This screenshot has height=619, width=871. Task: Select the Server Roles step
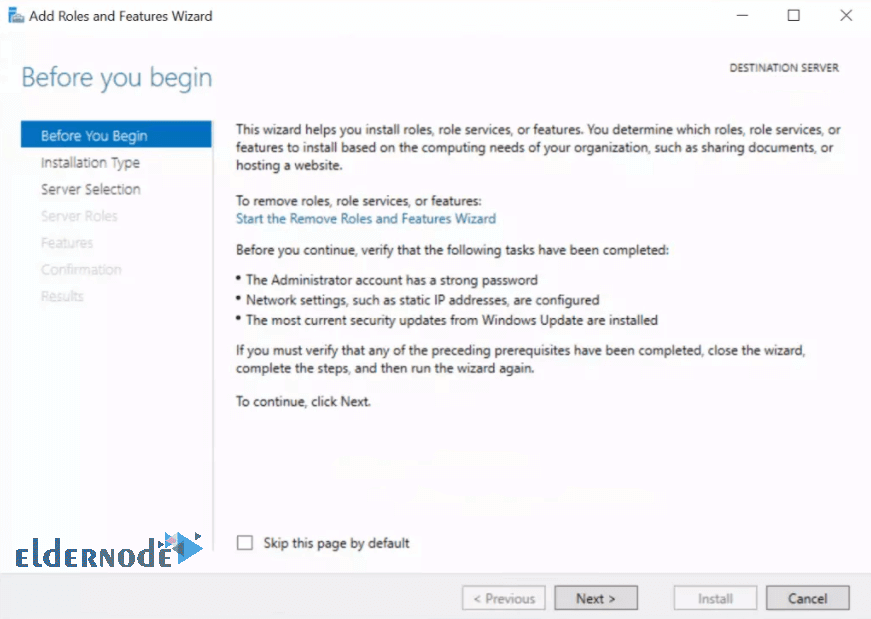click(79, 216)
